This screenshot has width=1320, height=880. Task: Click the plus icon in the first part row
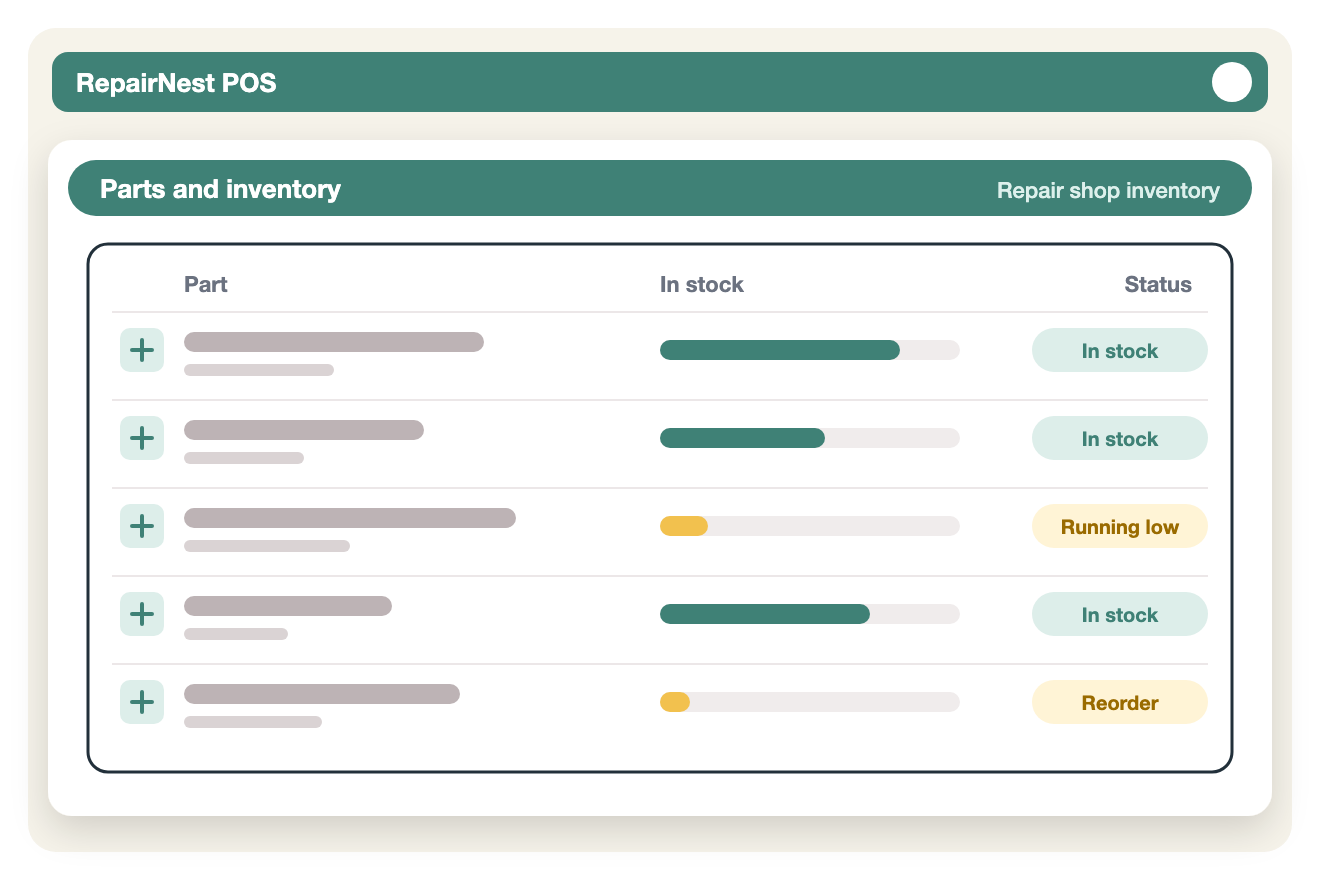coord(142,350)
